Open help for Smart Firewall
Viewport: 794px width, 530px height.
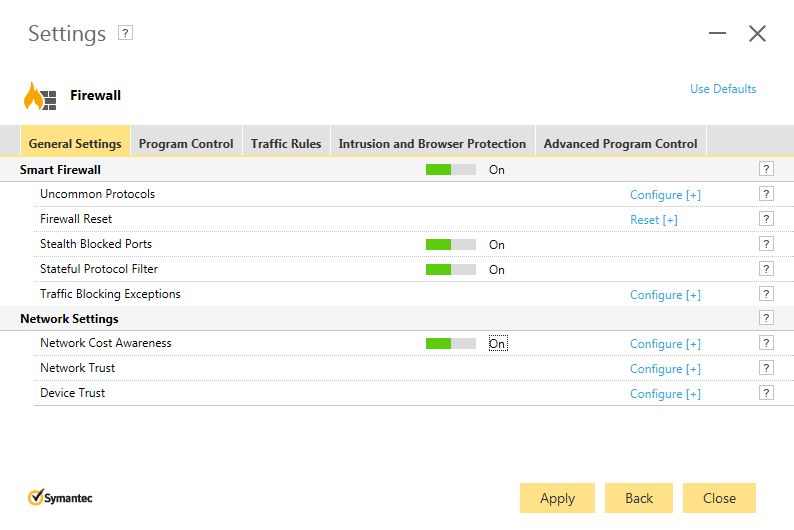(x=766, y=169)
